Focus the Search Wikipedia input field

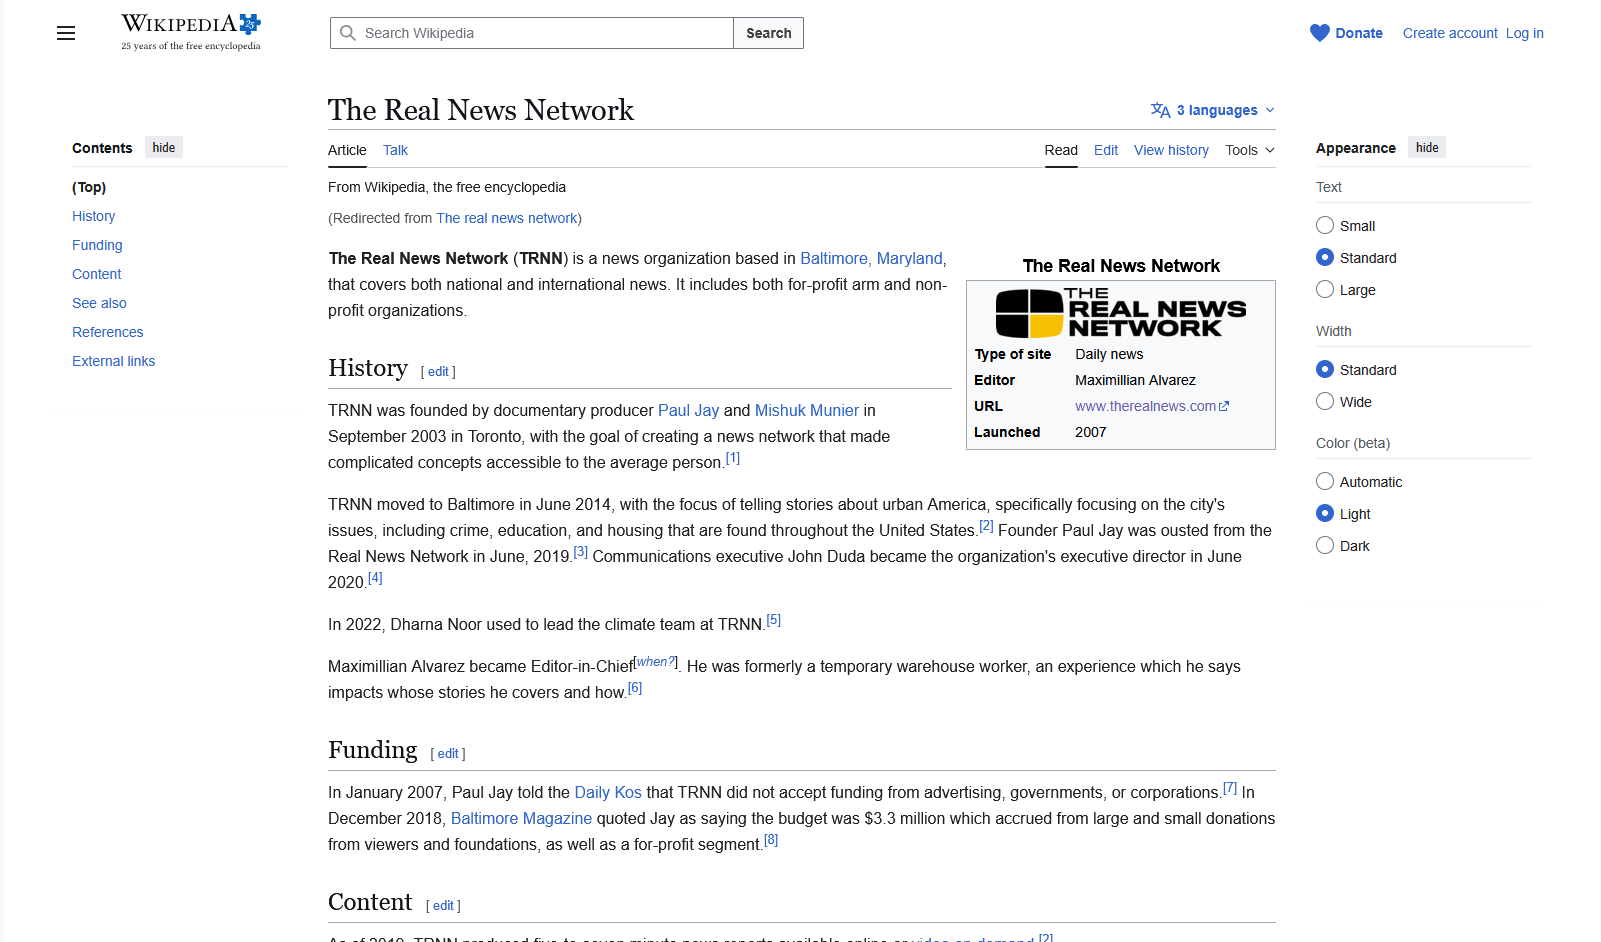click(x=532, y=33)
